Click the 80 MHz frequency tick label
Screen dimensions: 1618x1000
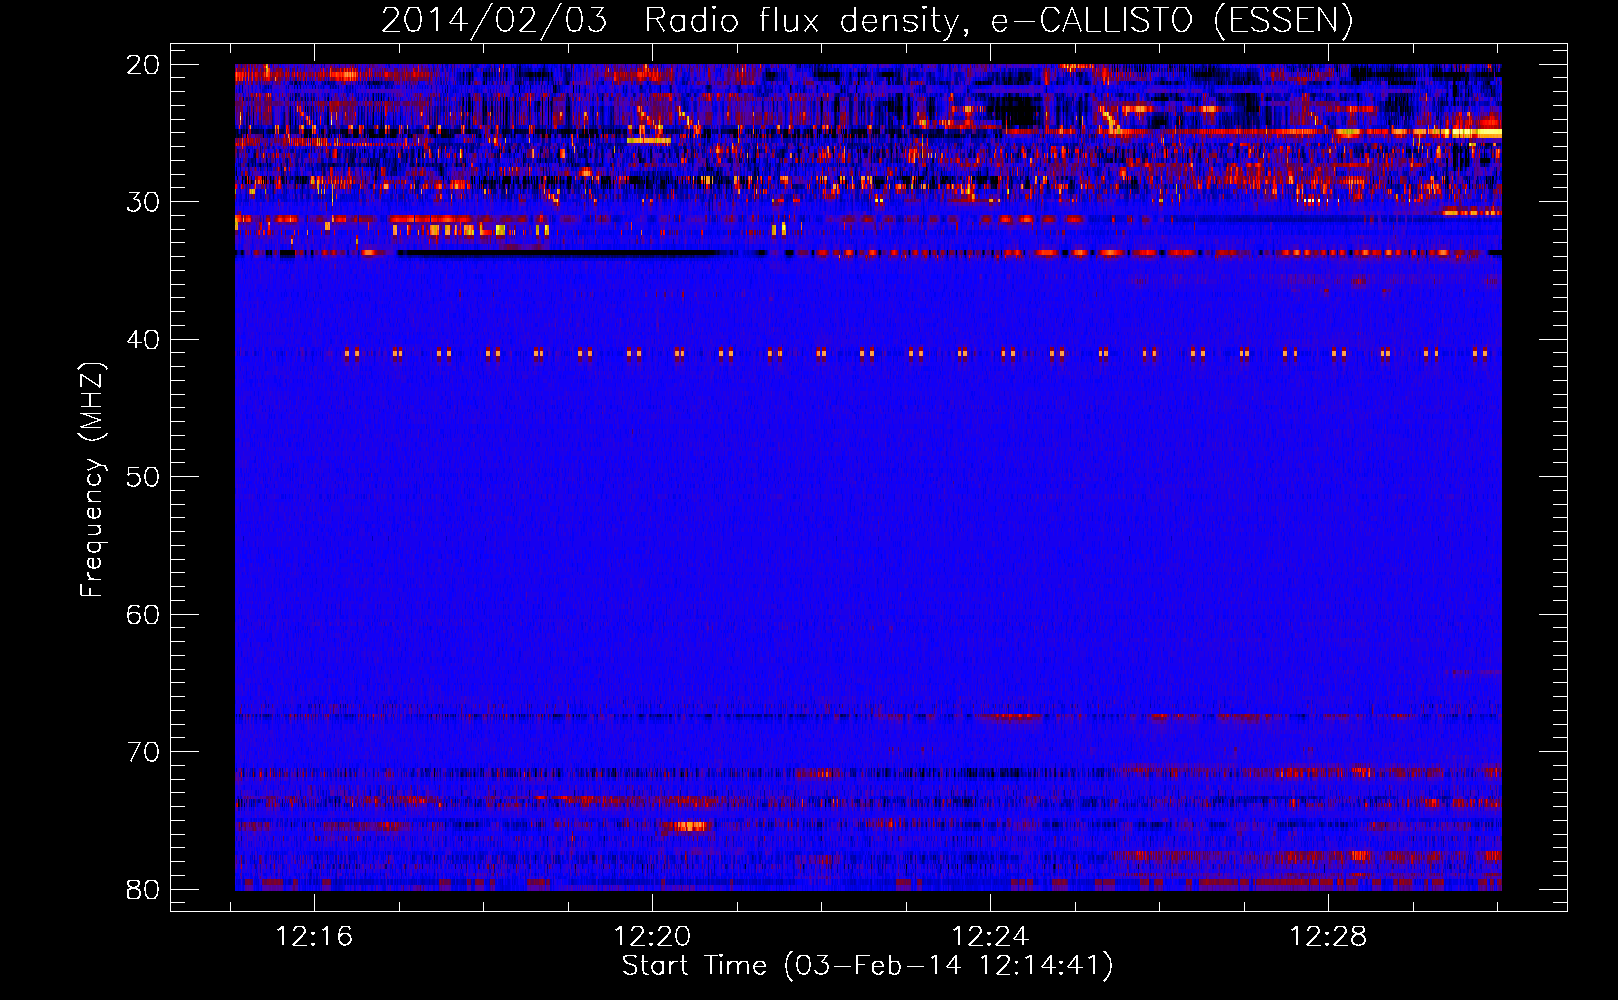143,890
